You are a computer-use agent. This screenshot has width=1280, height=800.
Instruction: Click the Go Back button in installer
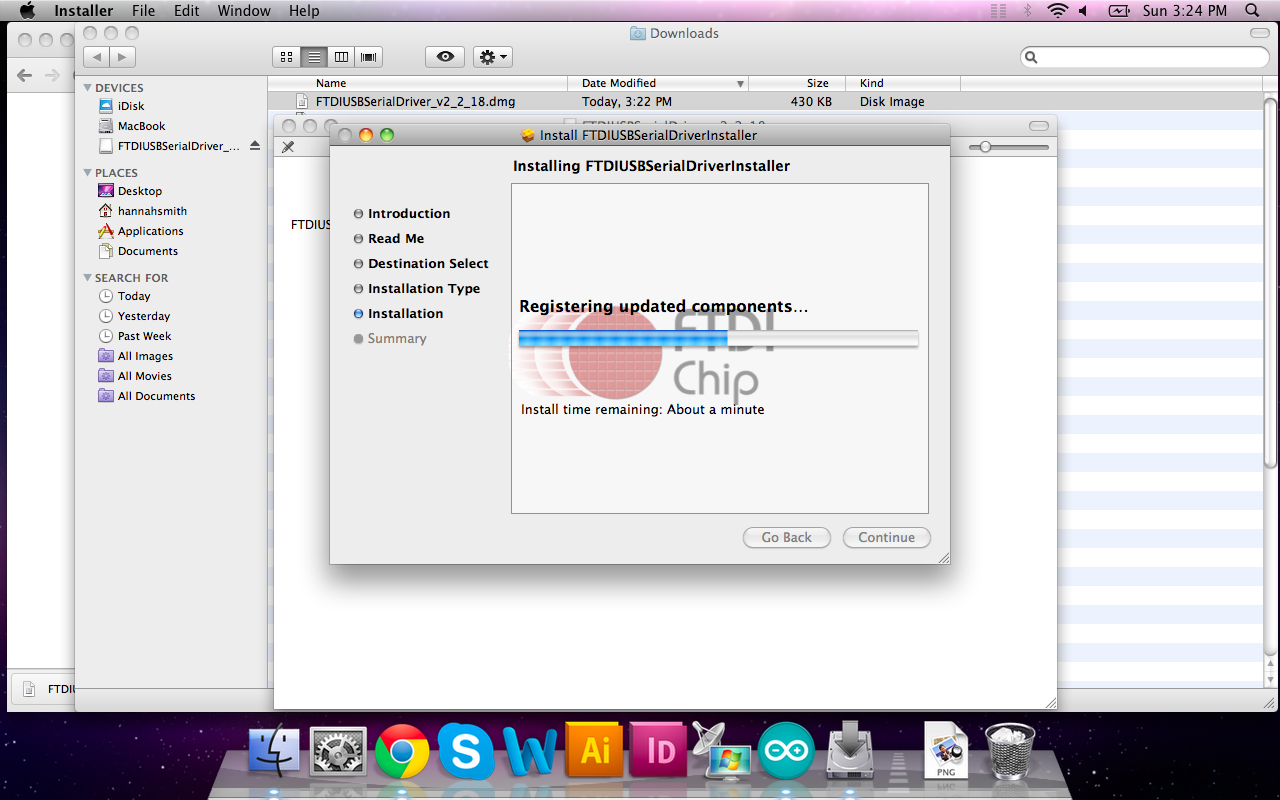[x=786, y=537]
